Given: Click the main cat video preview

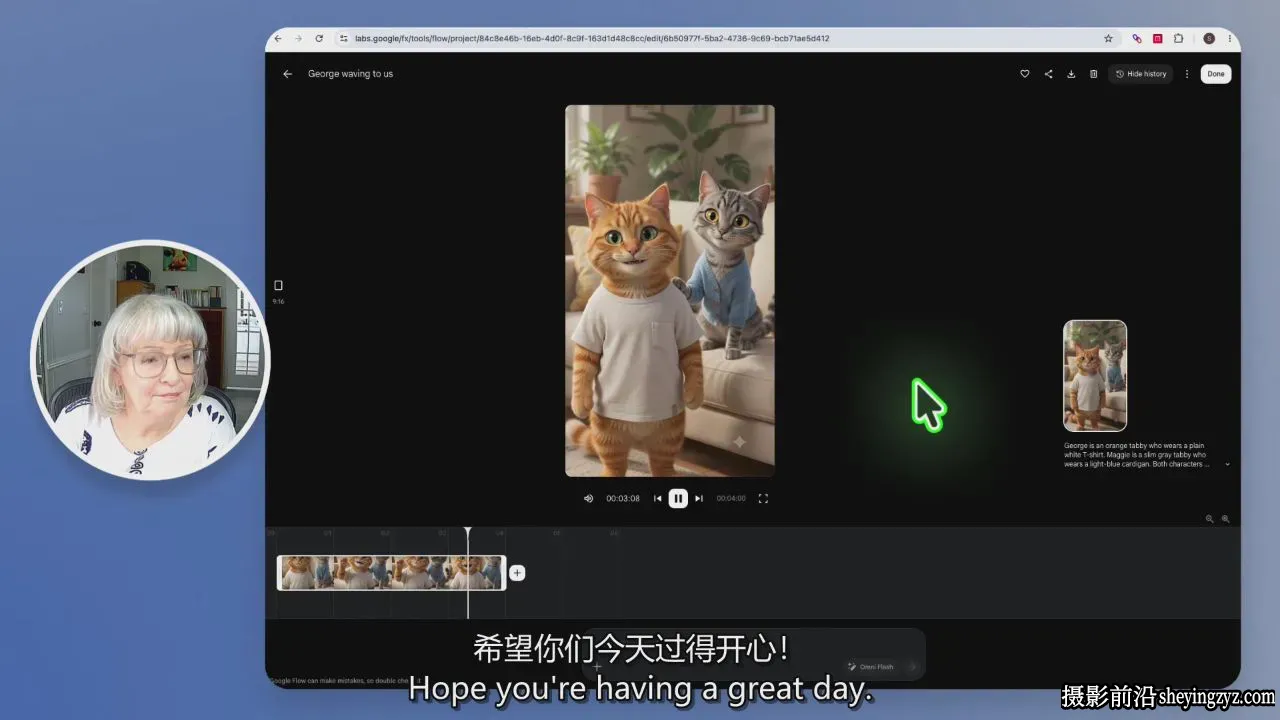Looking at the screenshot, I should [x=670, y=291].
